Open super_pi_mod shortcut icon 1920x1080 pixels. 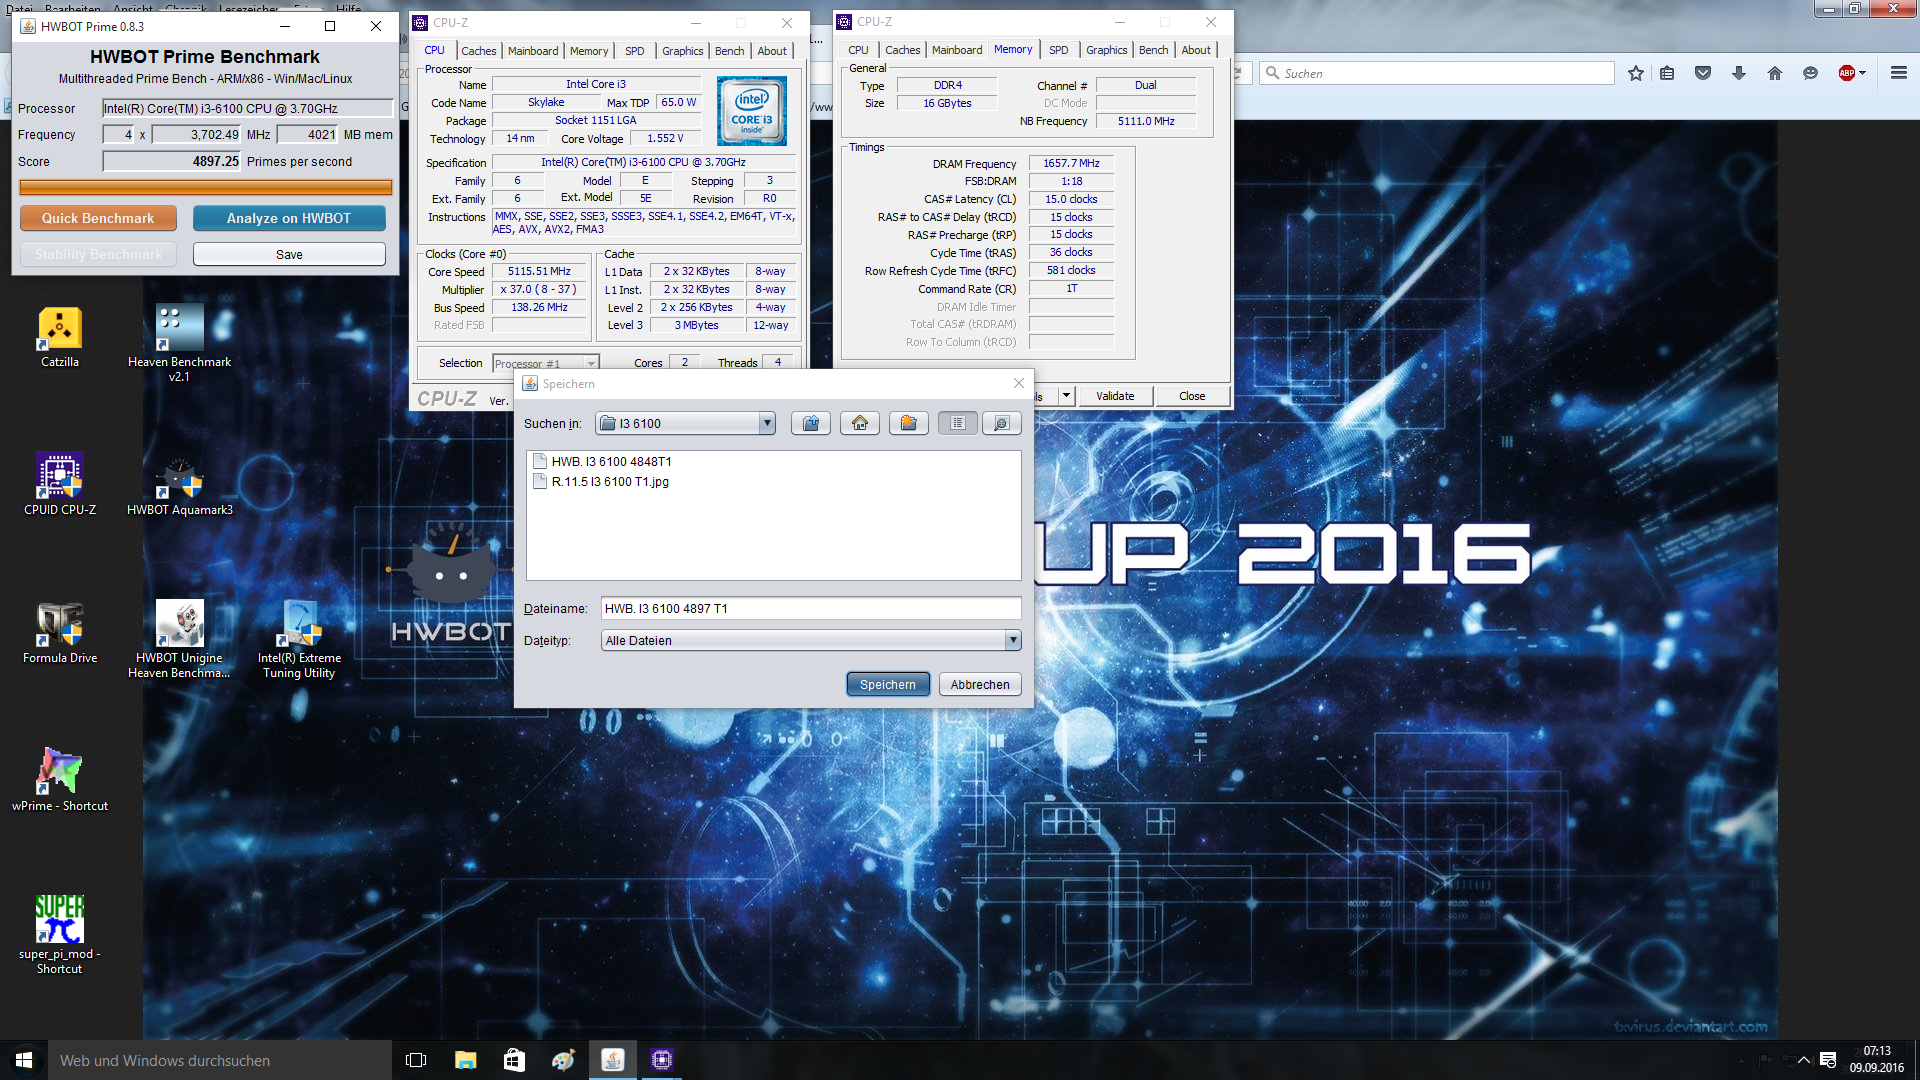pos(60,935)
